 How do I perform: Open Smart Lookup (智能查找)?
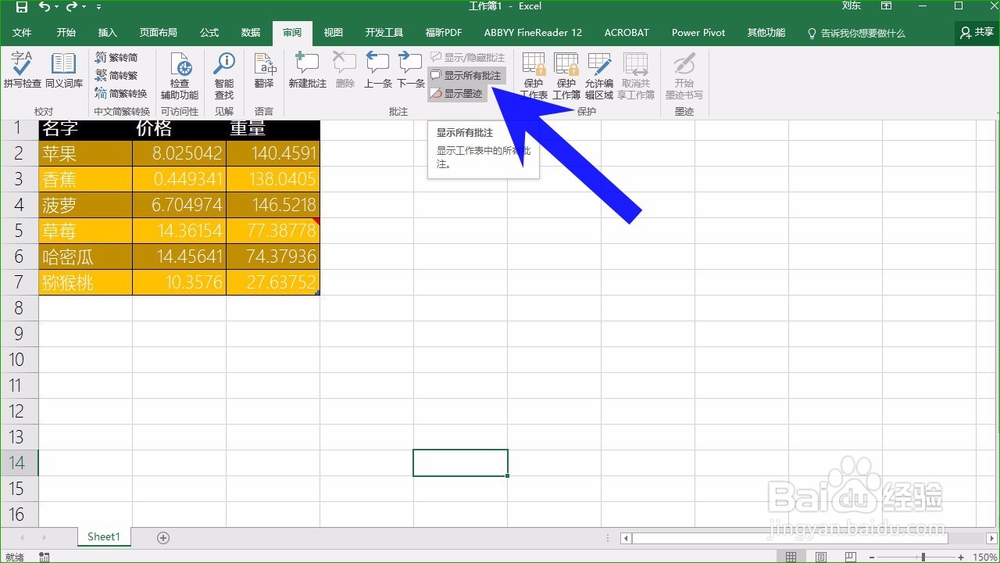pos(224,76)
